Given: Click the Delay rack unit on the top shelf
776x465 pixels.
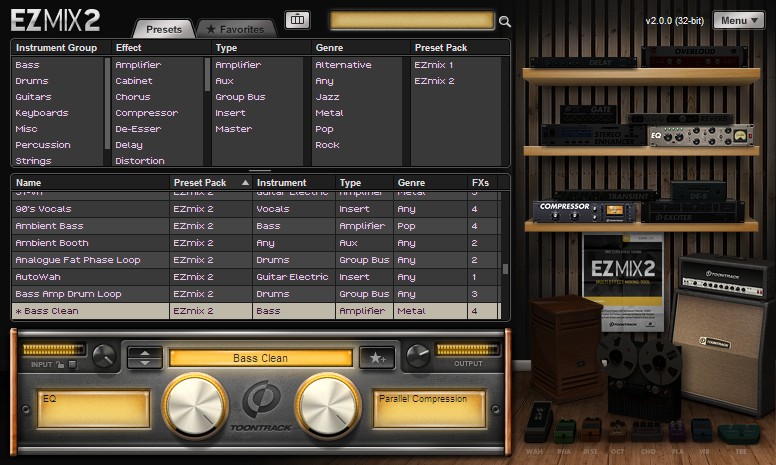Looking at the screenshot, I should pyautogui.click(x=583, y=63).
